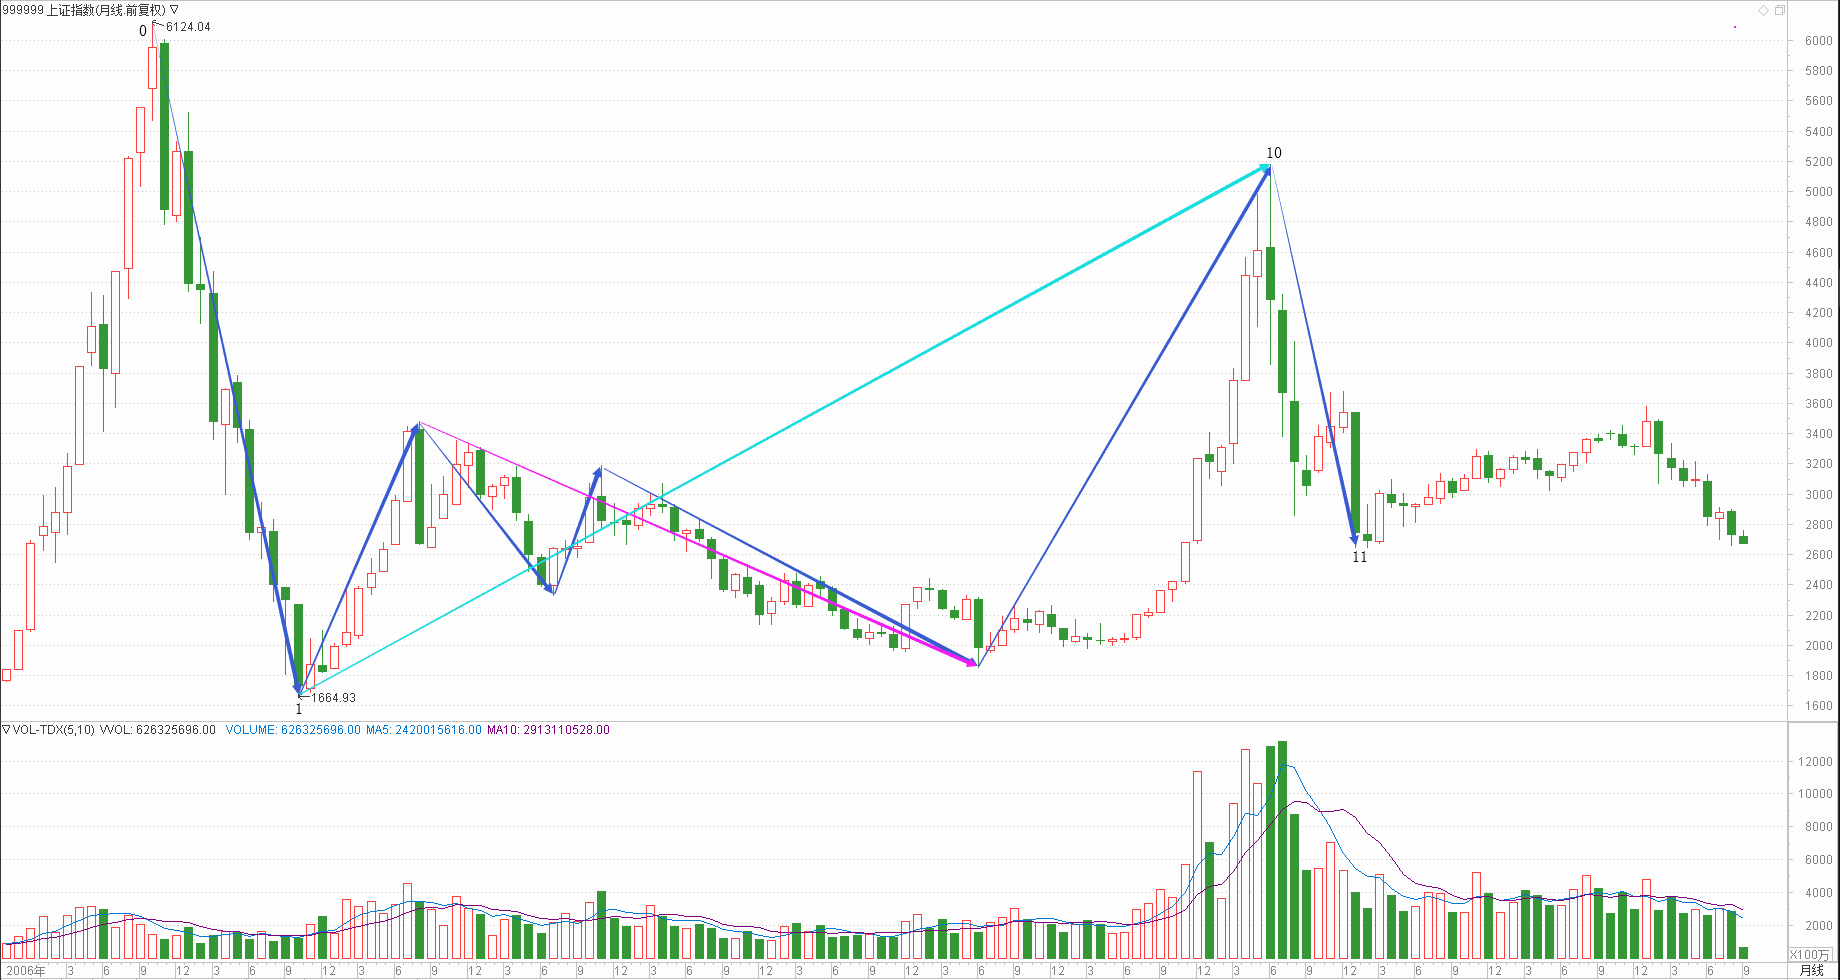
Task: Click the overlapping-windows restore icon in the chart corner
Action: 1779,10
